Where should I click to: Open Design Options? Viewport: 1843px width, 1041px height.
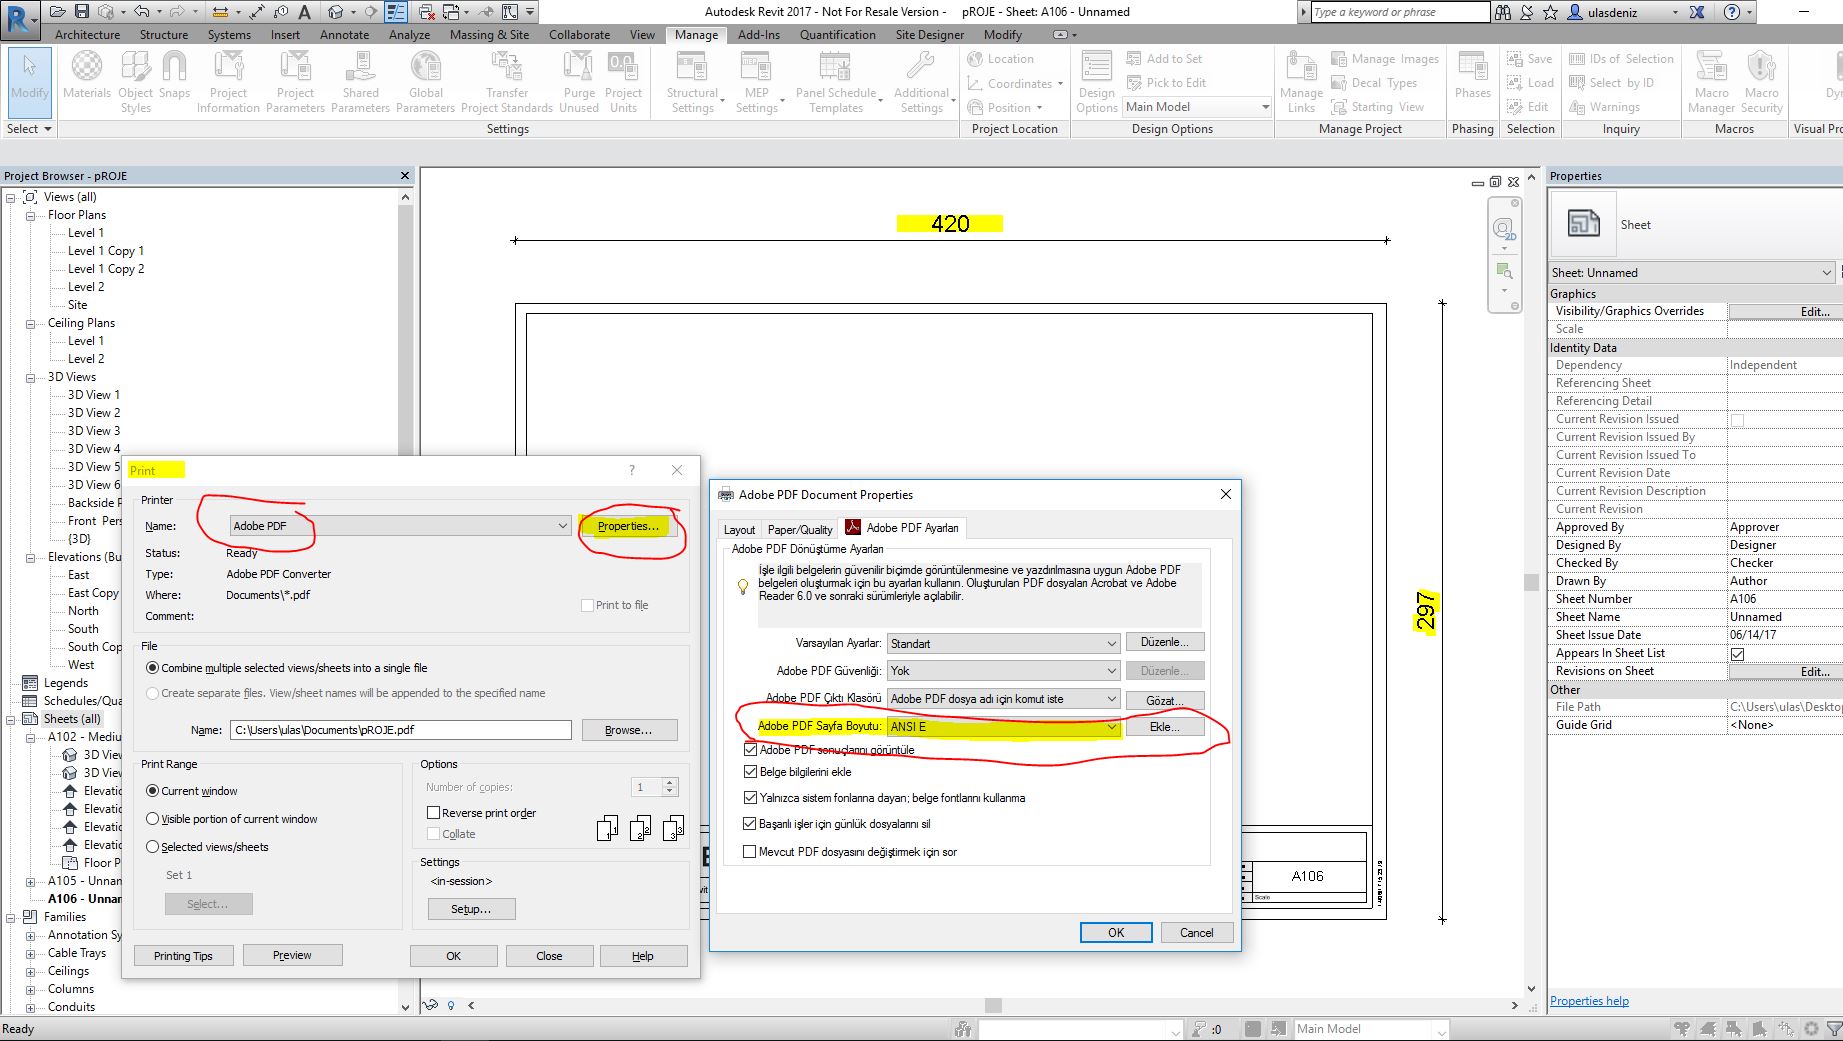[x=1097, y=82]
